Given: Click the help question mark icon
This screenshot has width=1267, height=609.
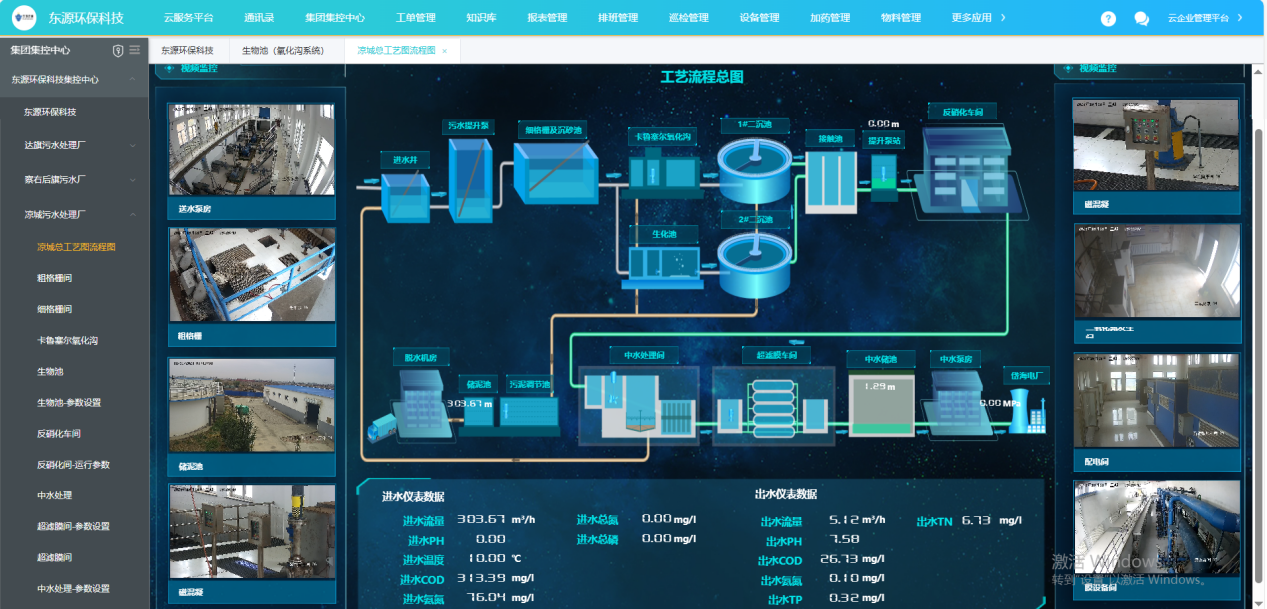Looking at the screenshot, I should pos(1108,19).
